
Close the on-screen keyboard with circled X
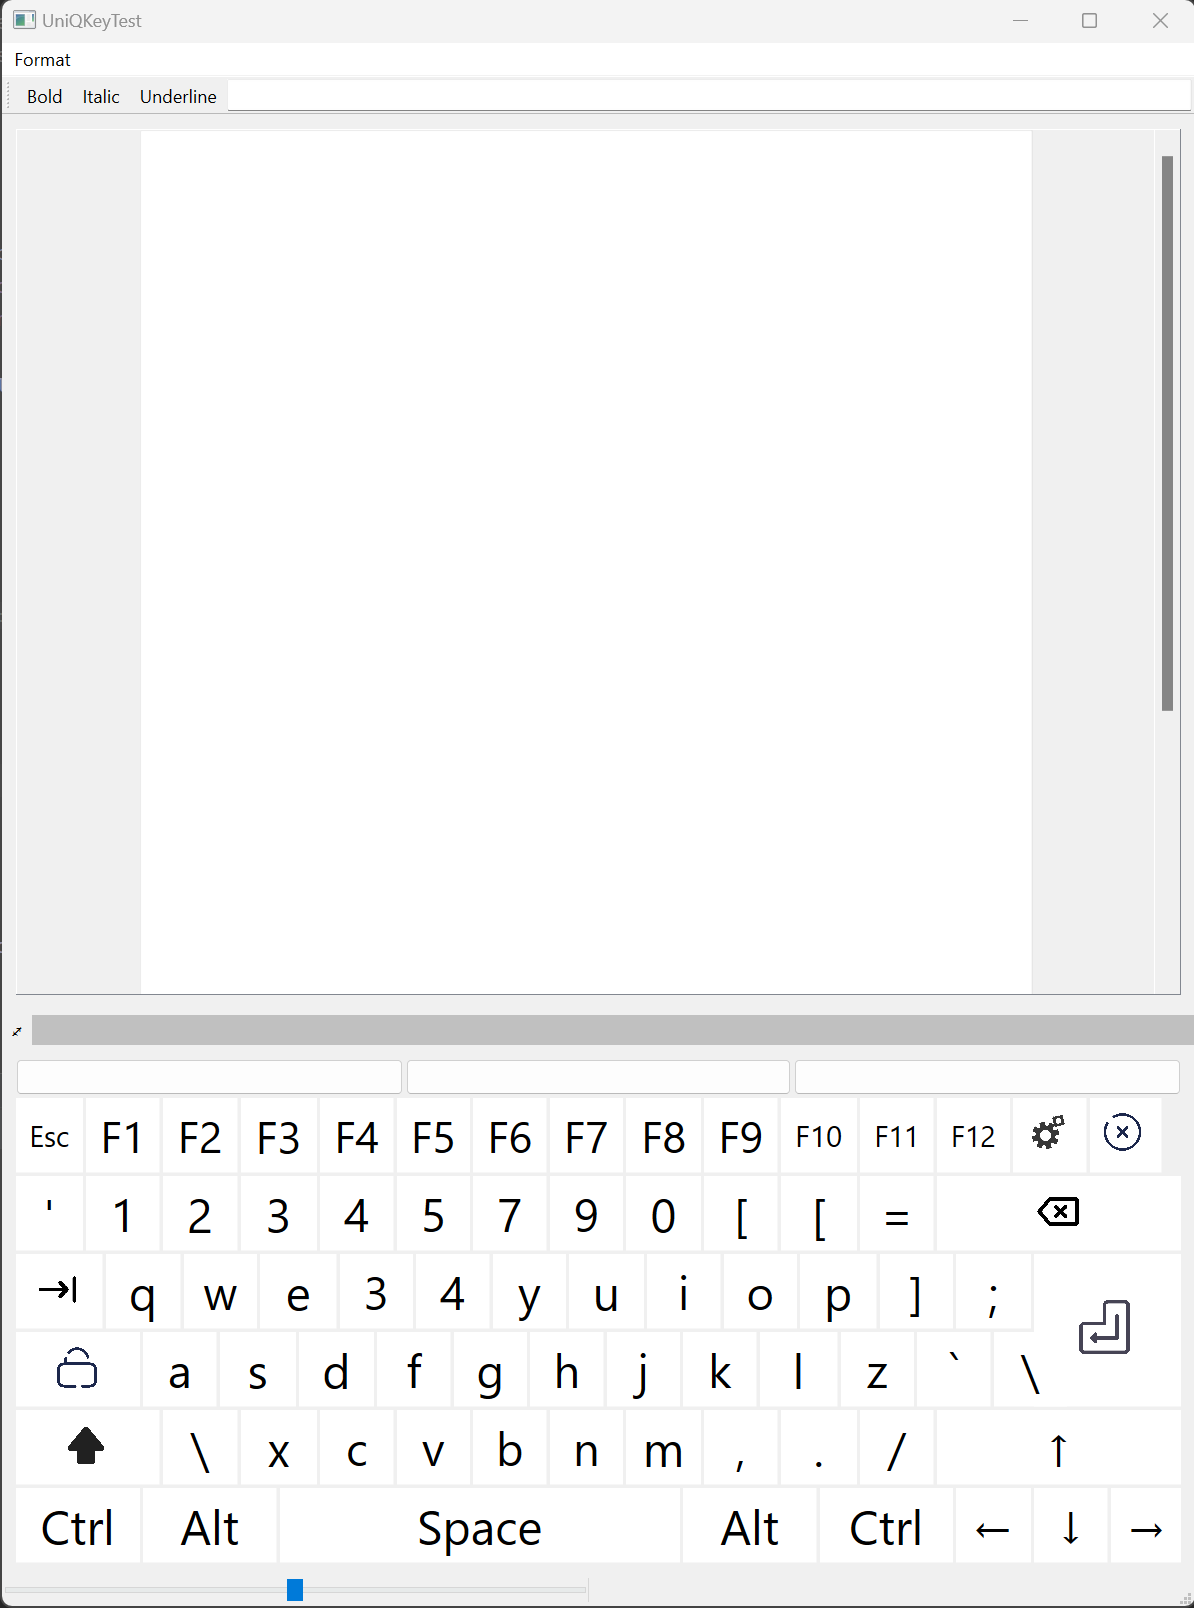(x=1123, y=1135)
